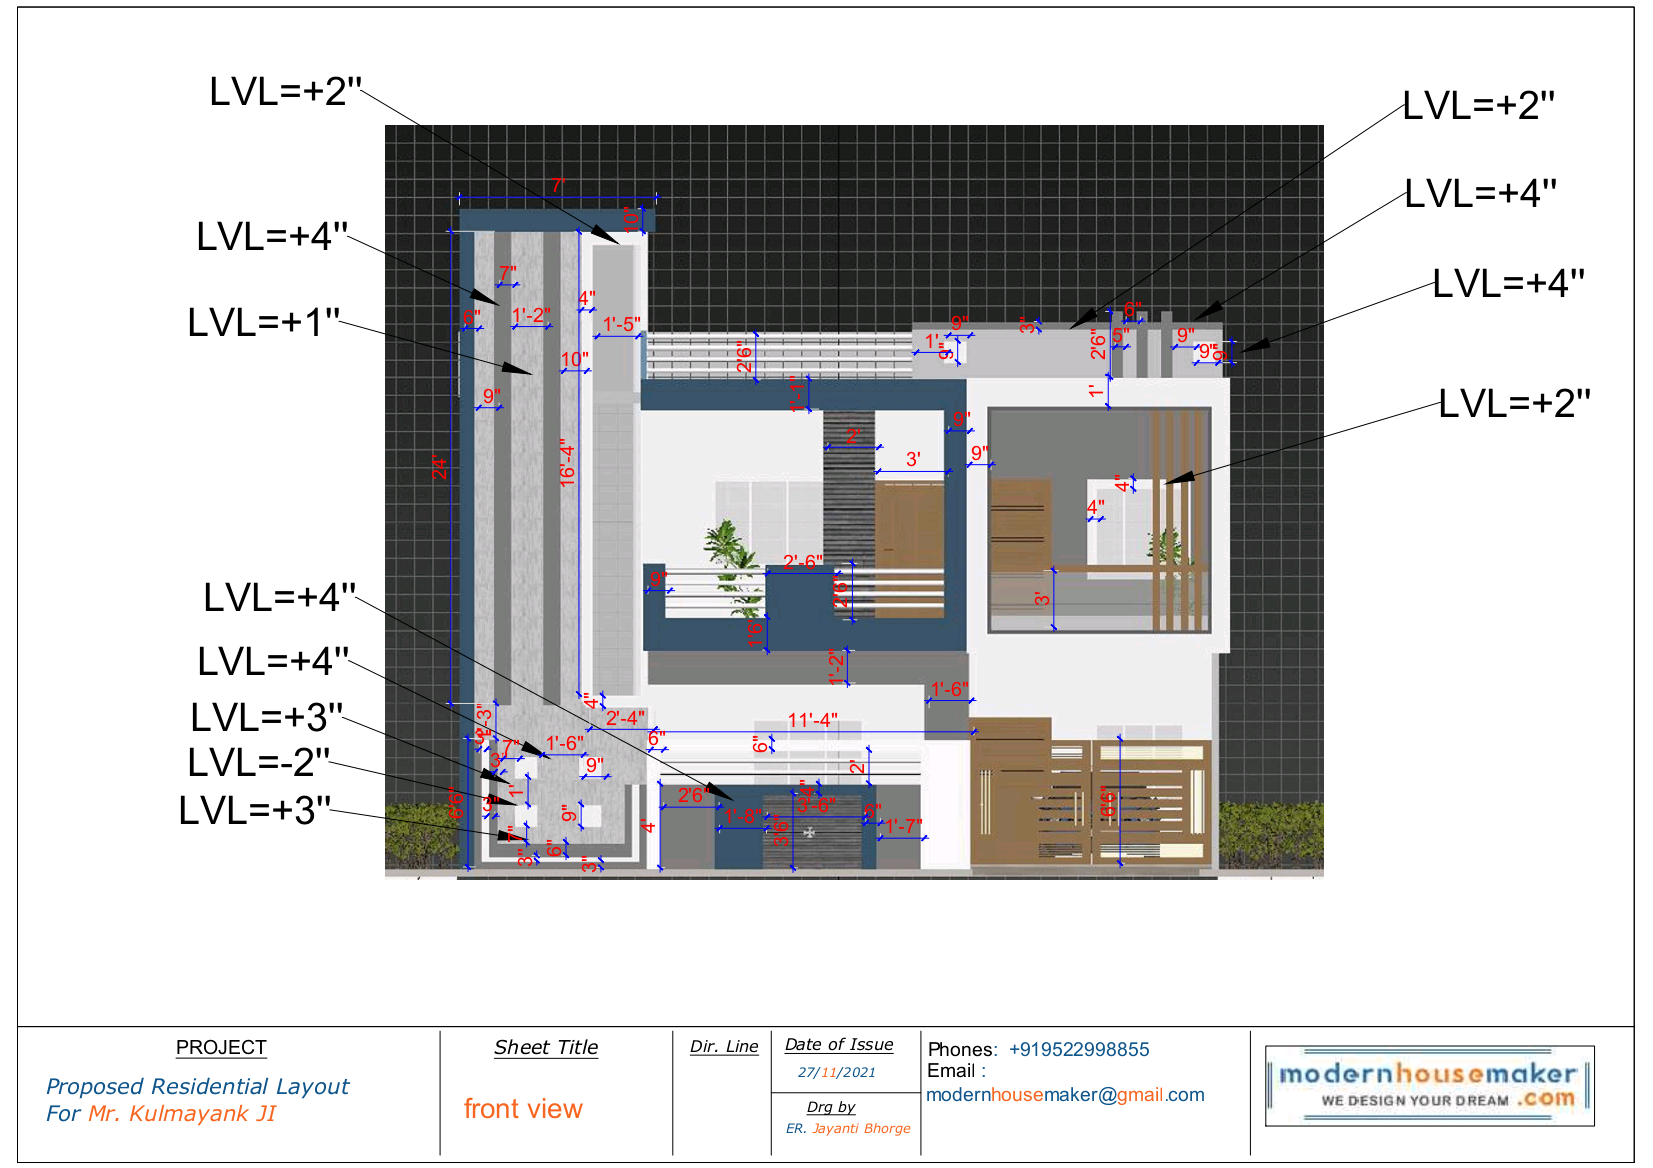Select drafter name 'ER. Jayanti Bhorge'
This screenshot has width=1653, height=1168.
tap(848, 1128)
